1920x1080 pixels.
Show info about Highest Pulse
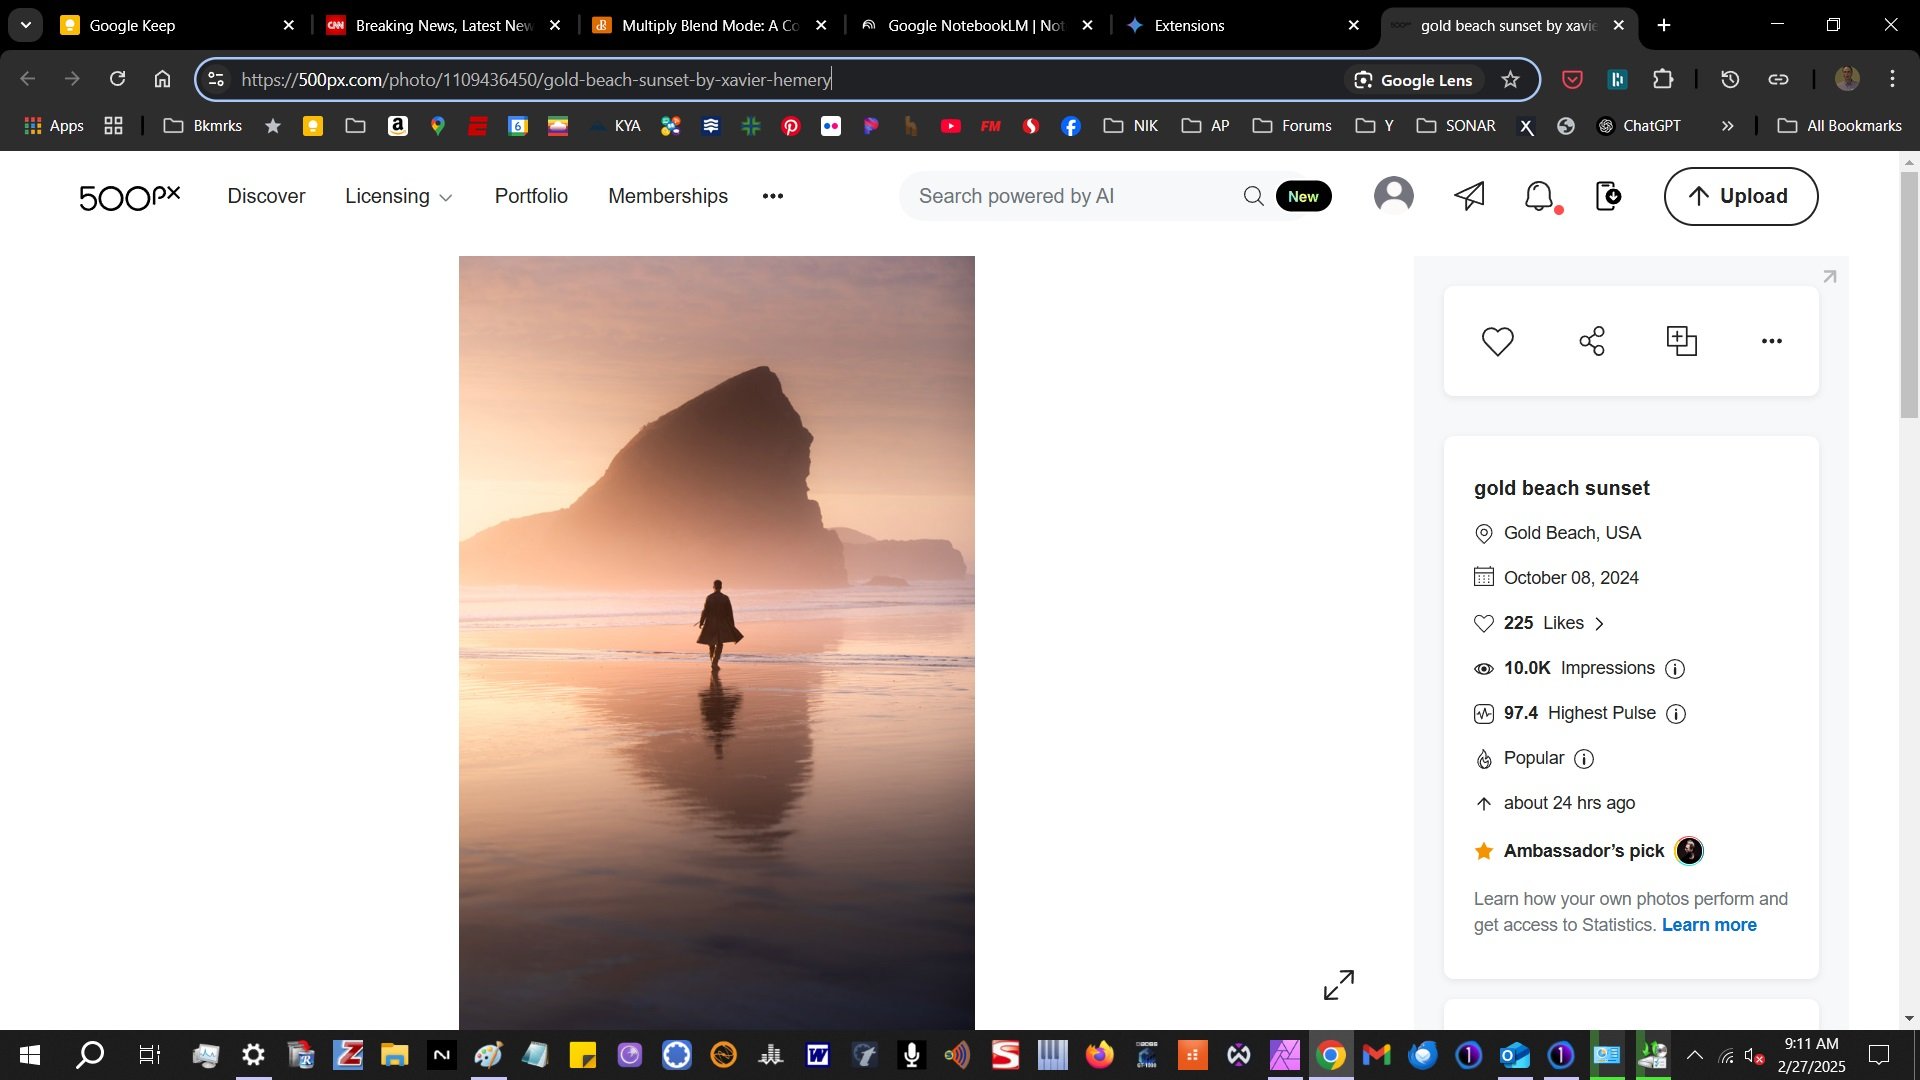pyautogui.click(x=1676, y=714)
